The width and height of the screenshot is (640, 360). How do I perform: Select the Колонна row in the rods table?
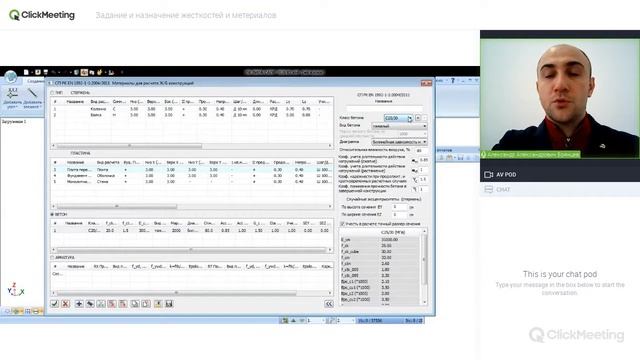pos(191,109)
